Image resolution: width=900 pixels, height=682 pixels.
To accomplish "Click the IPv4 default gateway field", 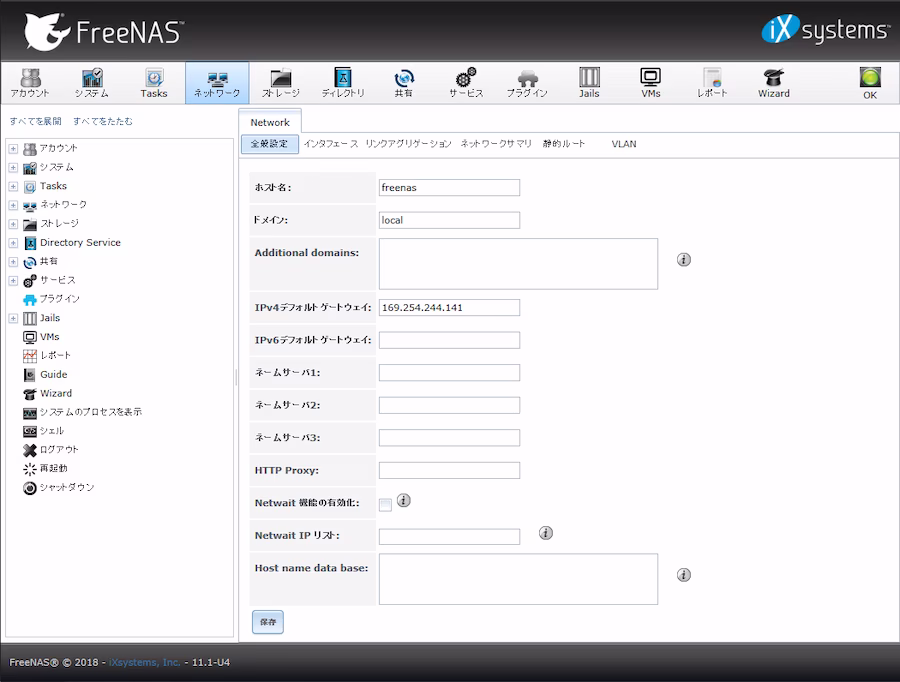I will (x=449, y=307).
